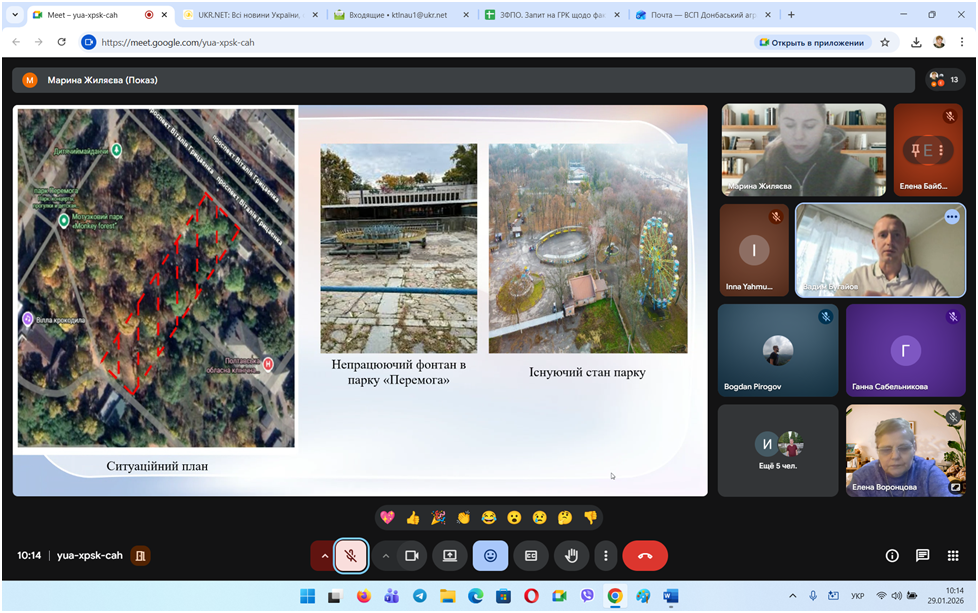The image size is (978, 613).
Task: Show all 13 participants list
Action: (944, 80)
